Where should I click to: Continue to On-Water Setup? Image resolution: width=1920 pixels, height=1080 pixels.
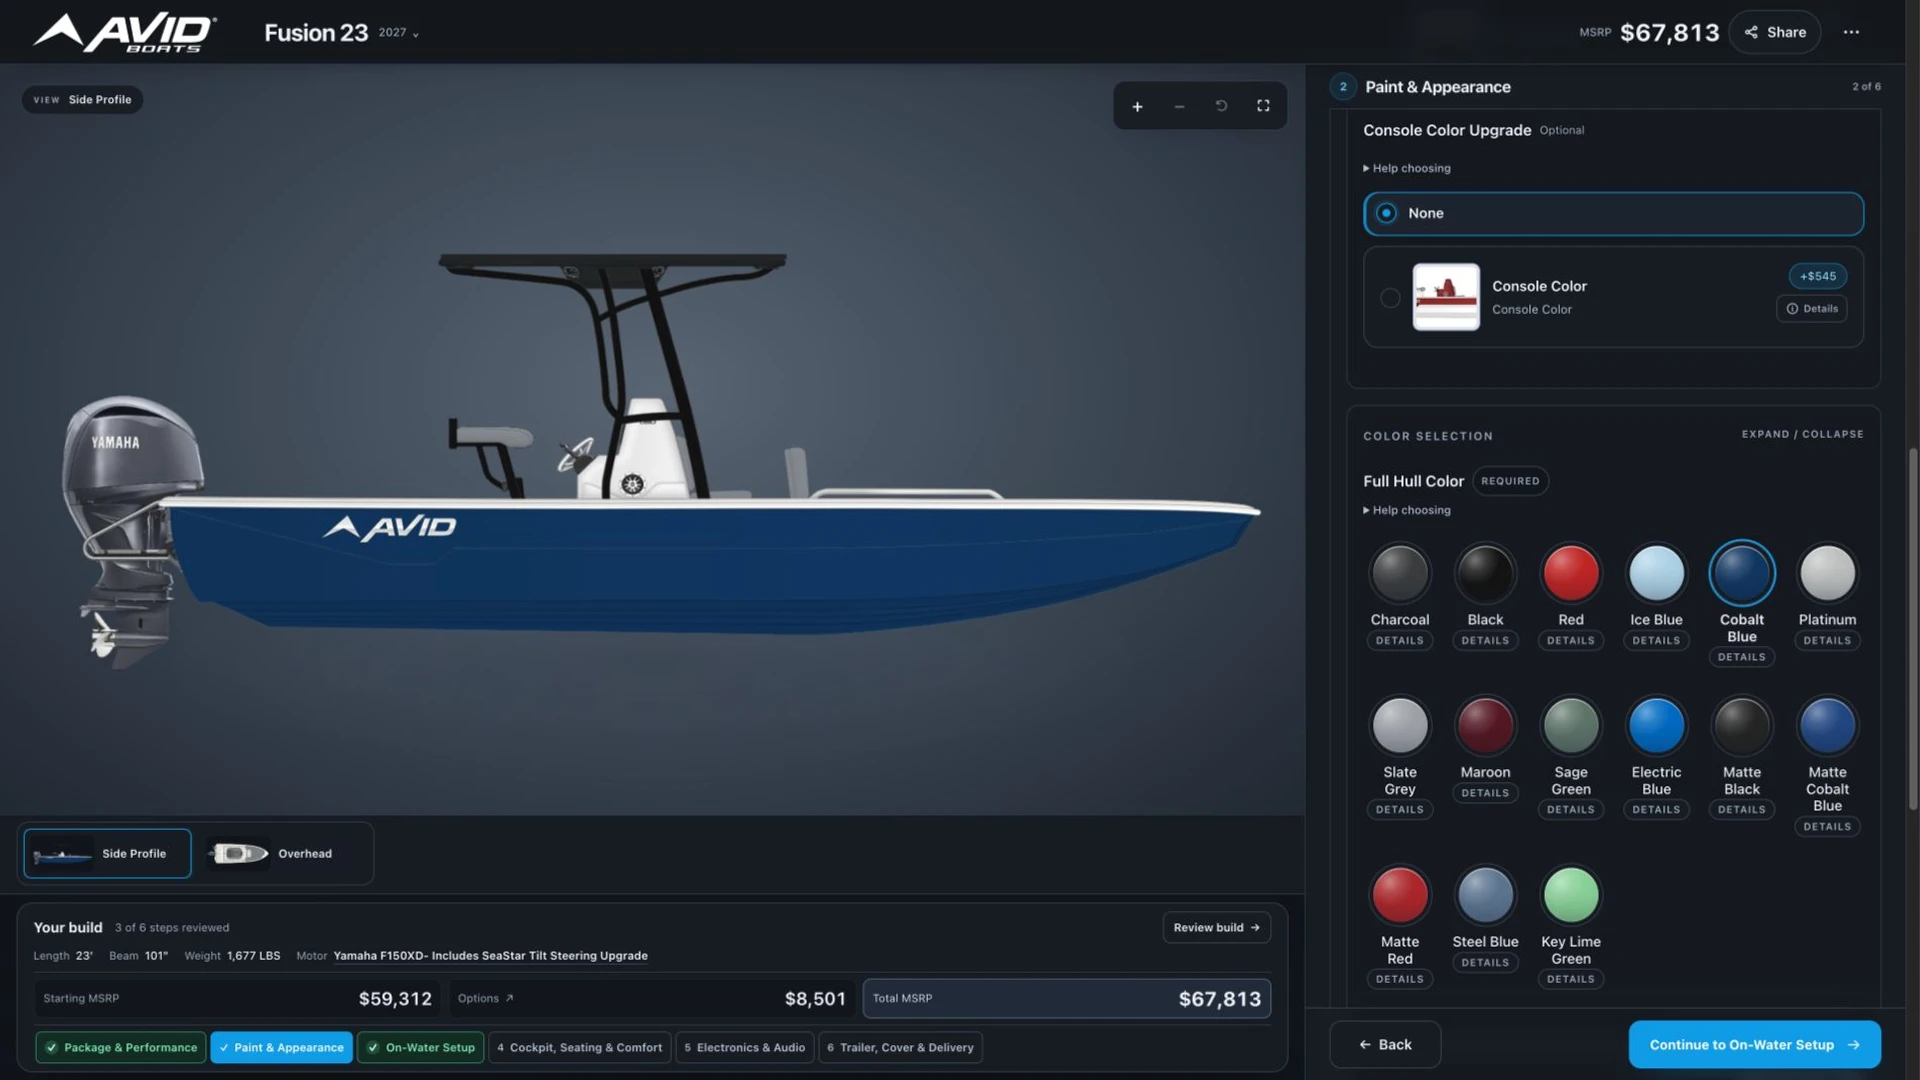point(1754,1044)
